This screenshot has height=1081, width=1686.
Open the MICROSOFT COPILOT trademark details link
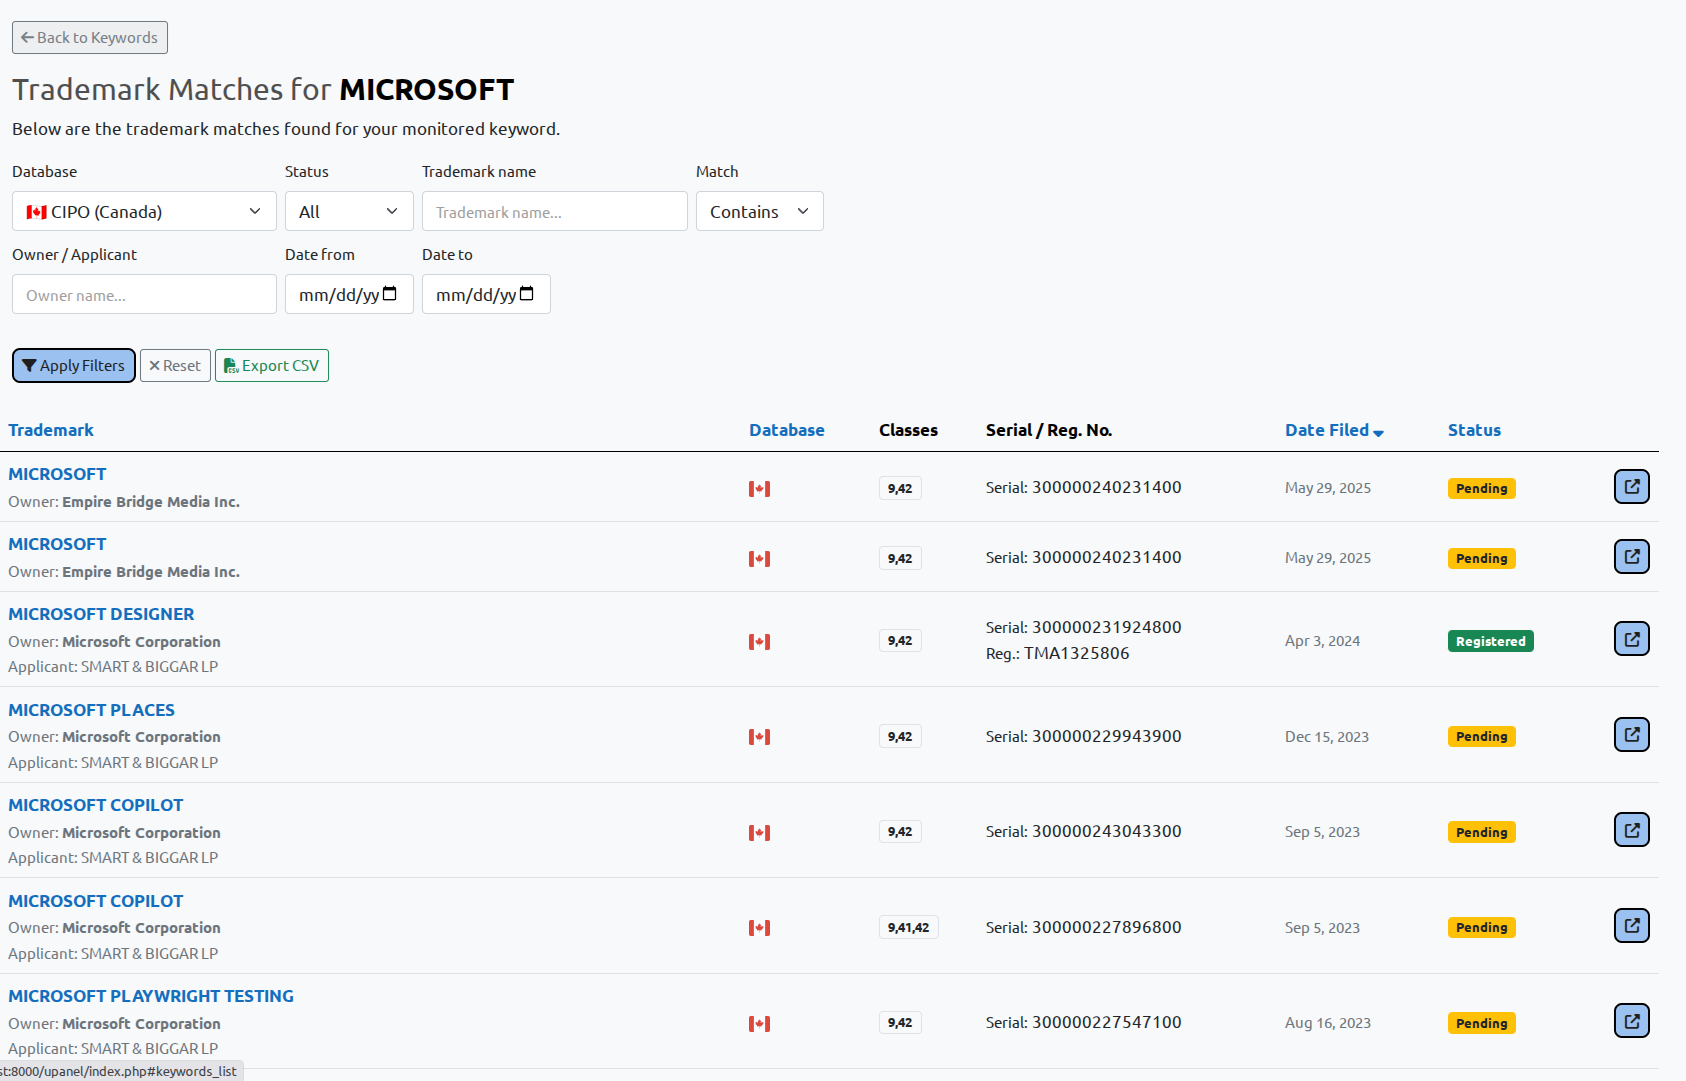click(95, 804)
